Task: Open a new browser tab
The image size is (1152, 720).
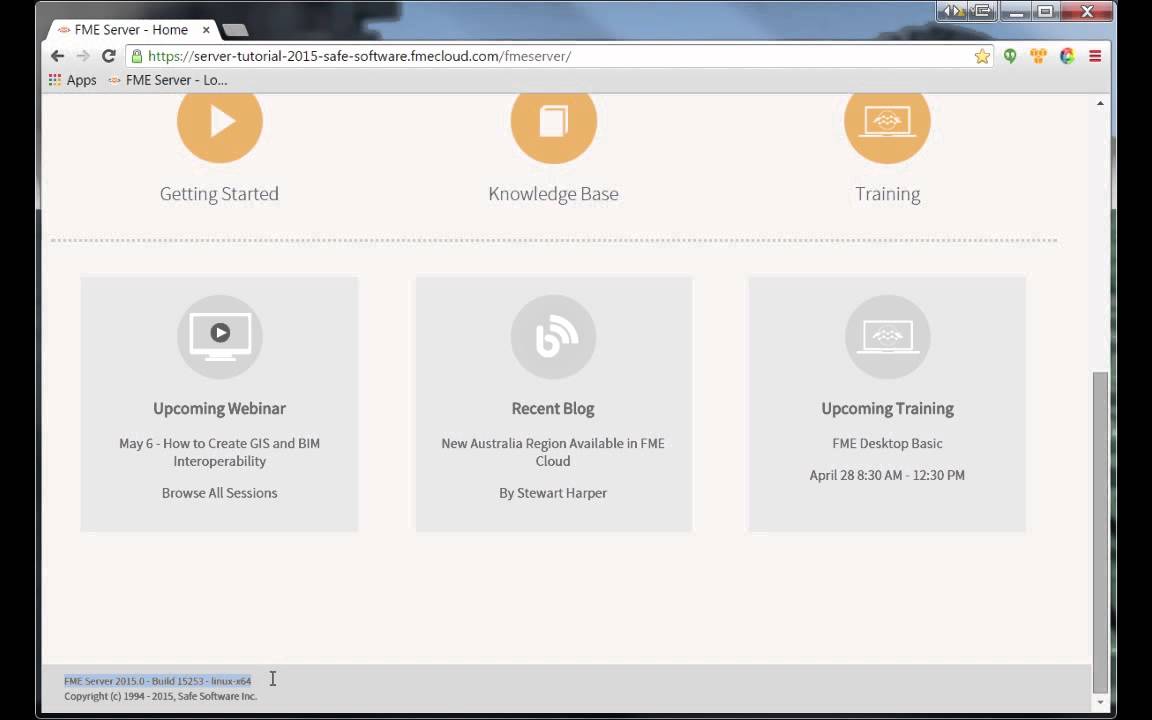Action: [235, 30]
